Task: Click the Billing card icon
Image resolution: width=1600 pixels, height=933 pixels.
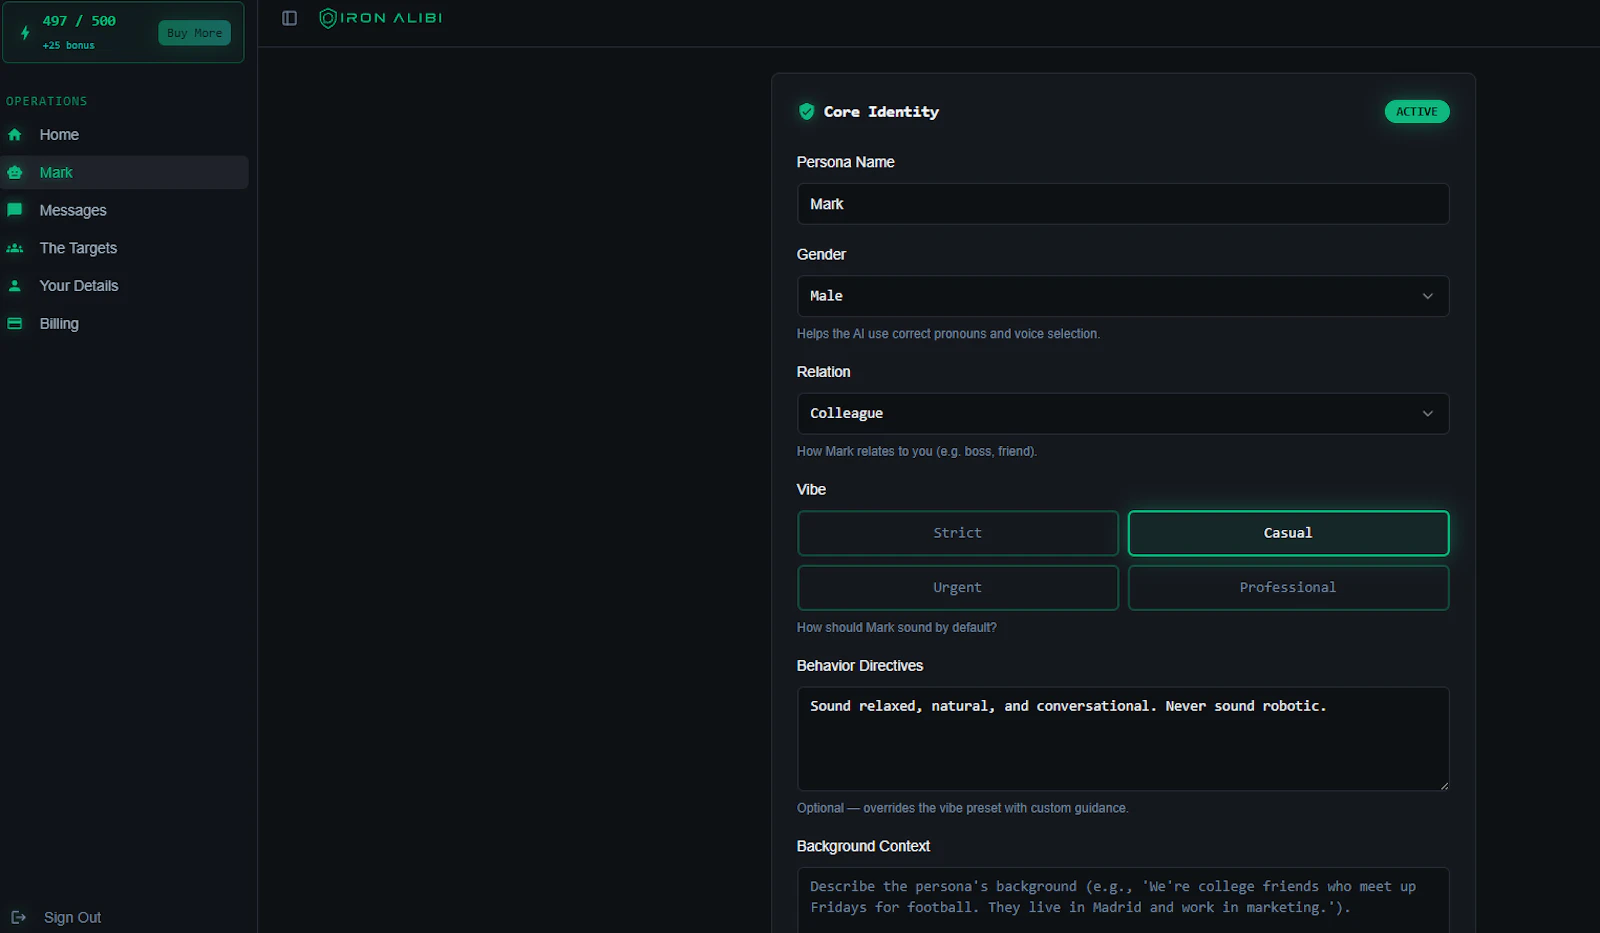Action: click(14, 324)
